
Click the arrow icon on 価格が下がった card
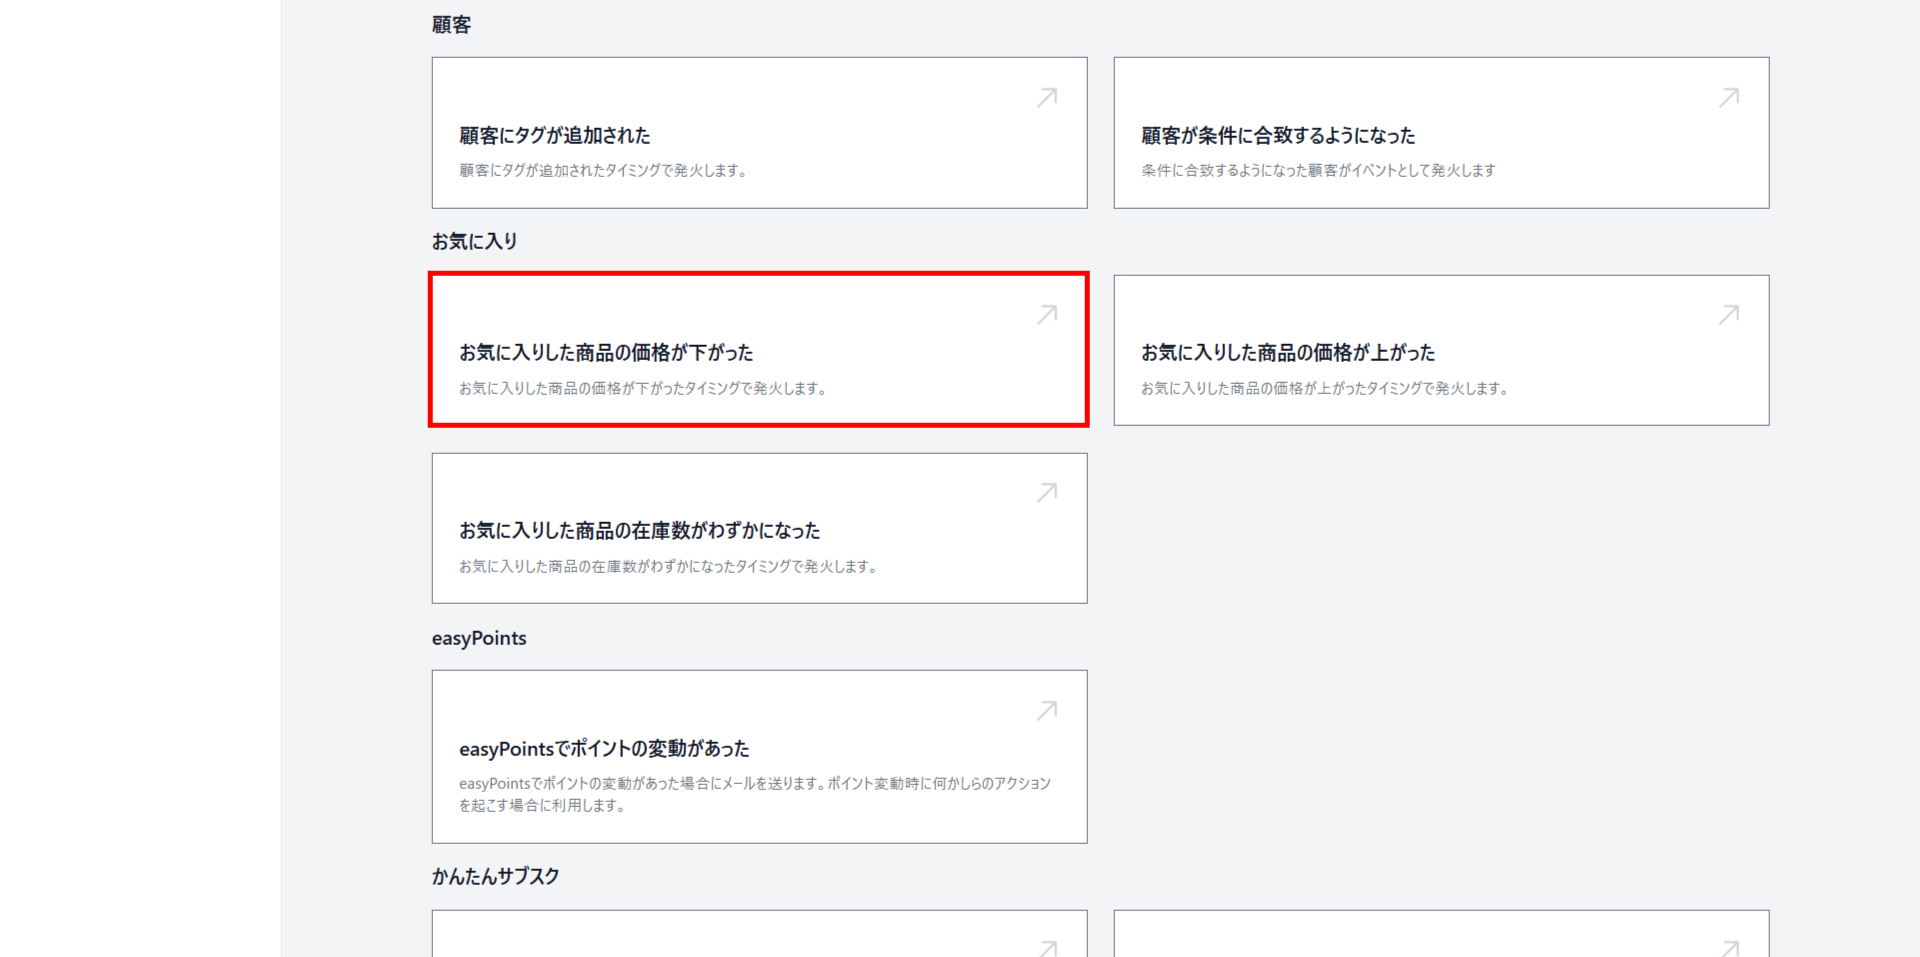pyautogui.click(x=1047, y=315)
